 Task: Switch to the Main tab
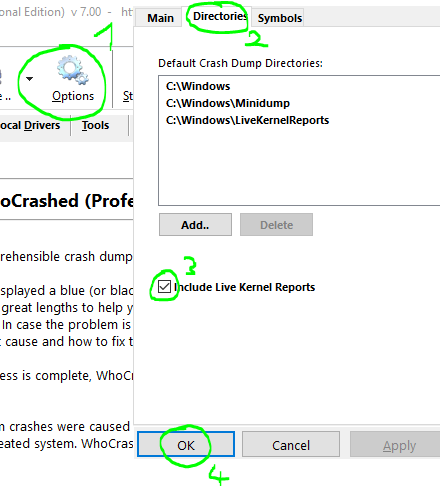click(160, 18)
